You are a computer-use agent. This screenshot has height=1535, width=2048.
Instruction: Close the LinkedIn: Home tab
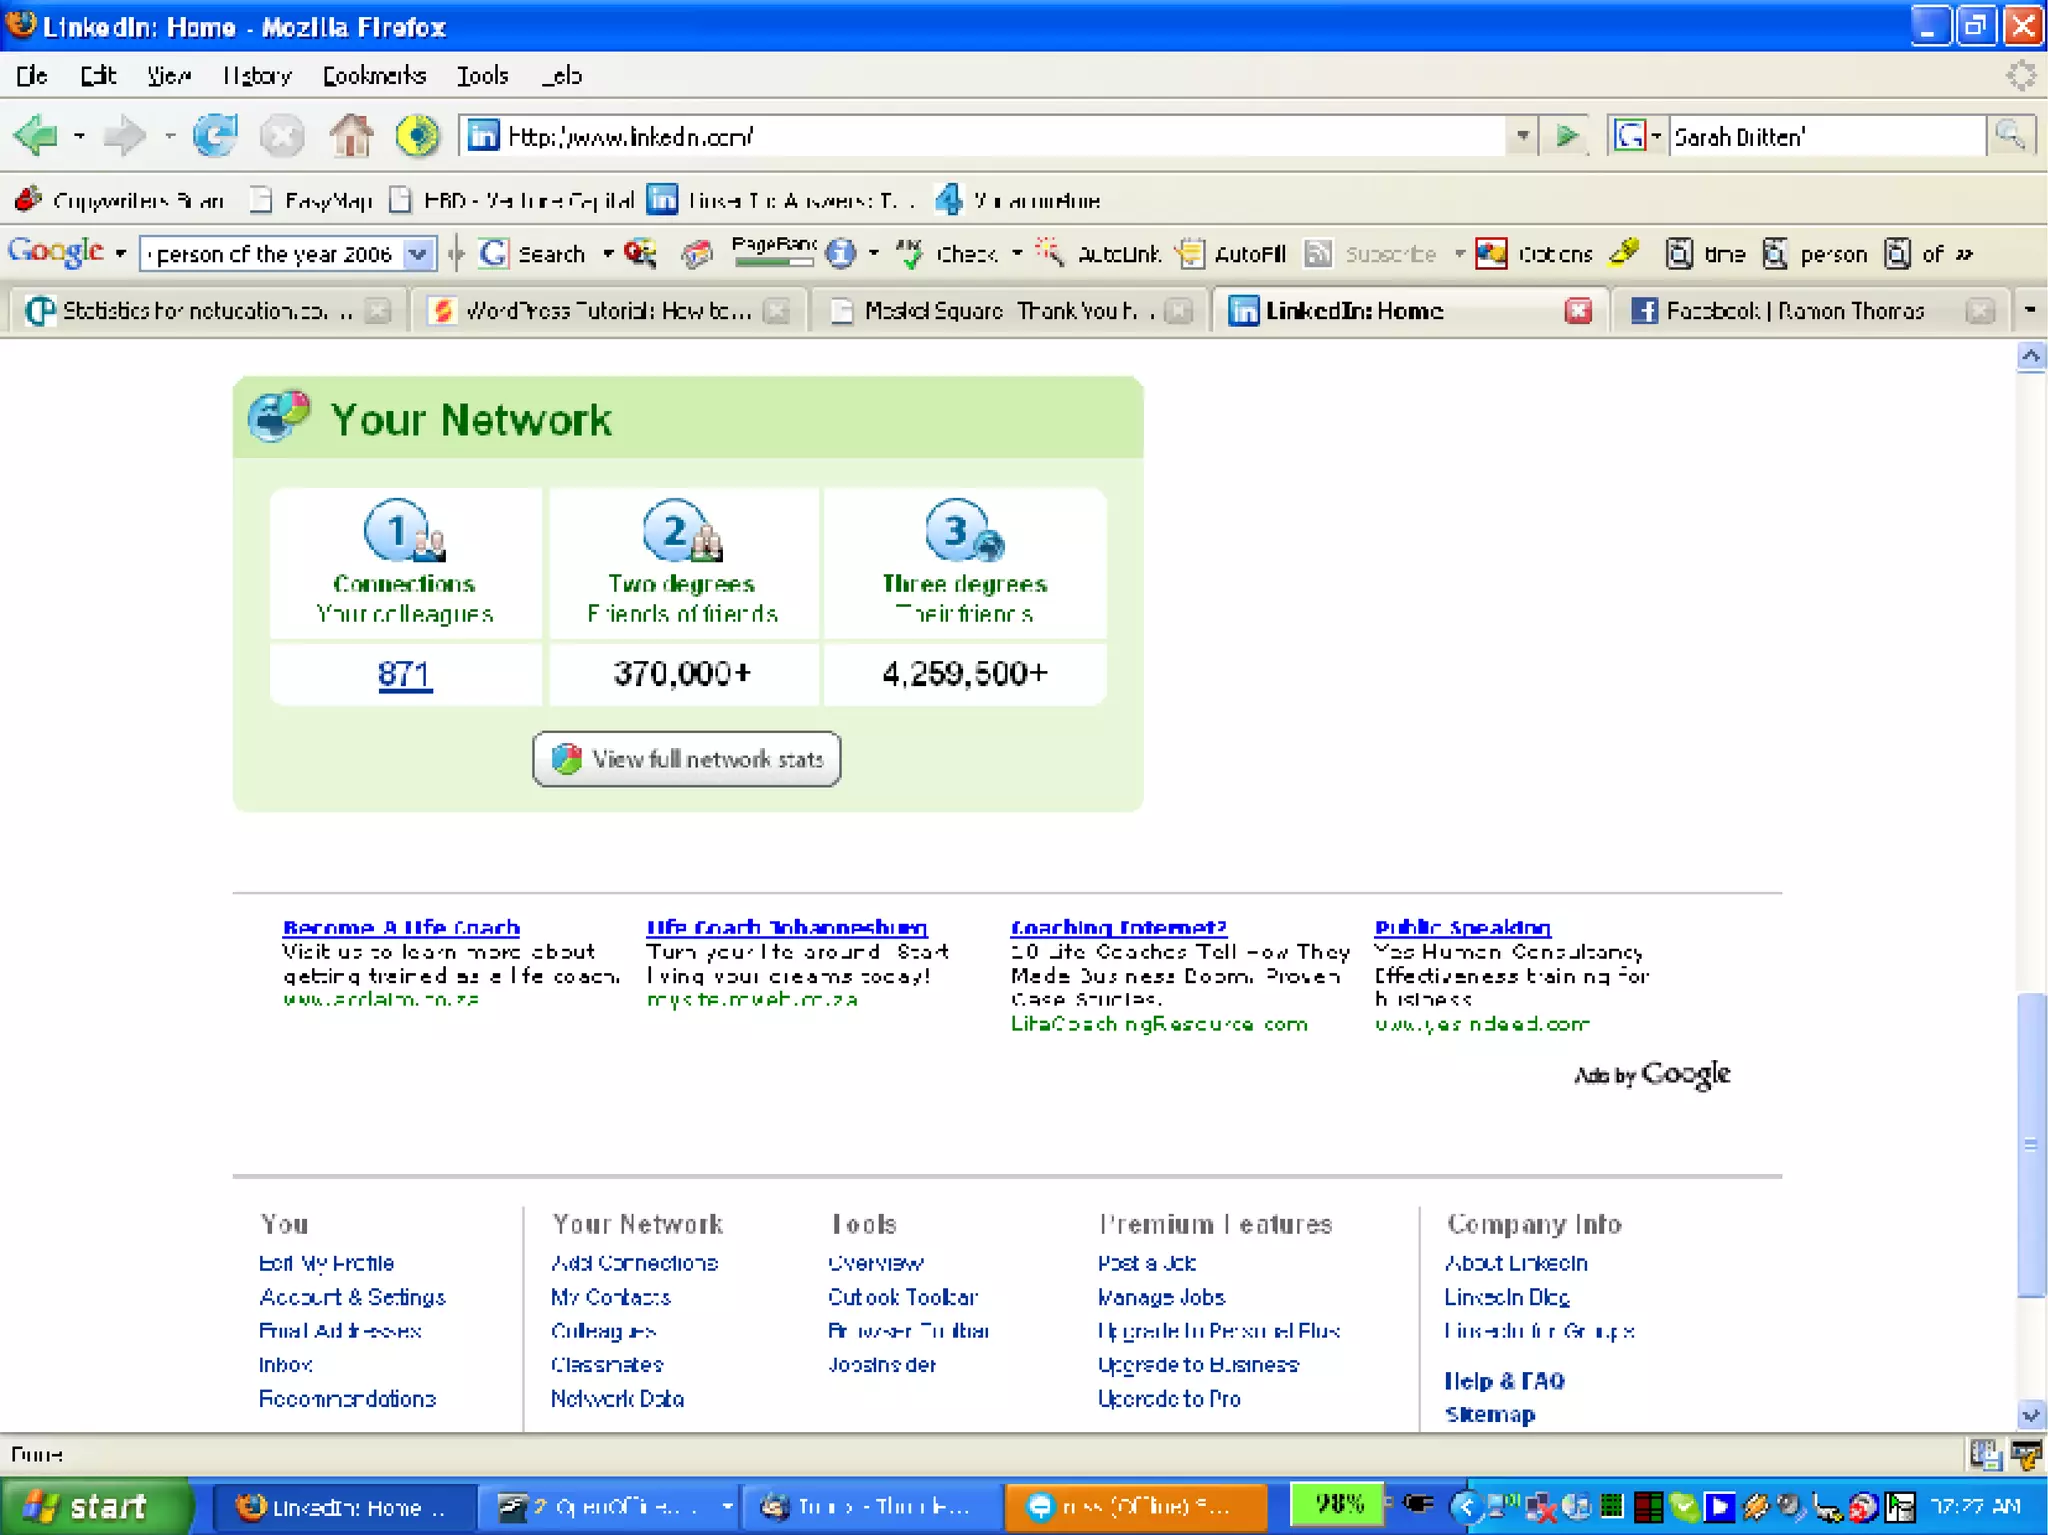click(1577, 311)
